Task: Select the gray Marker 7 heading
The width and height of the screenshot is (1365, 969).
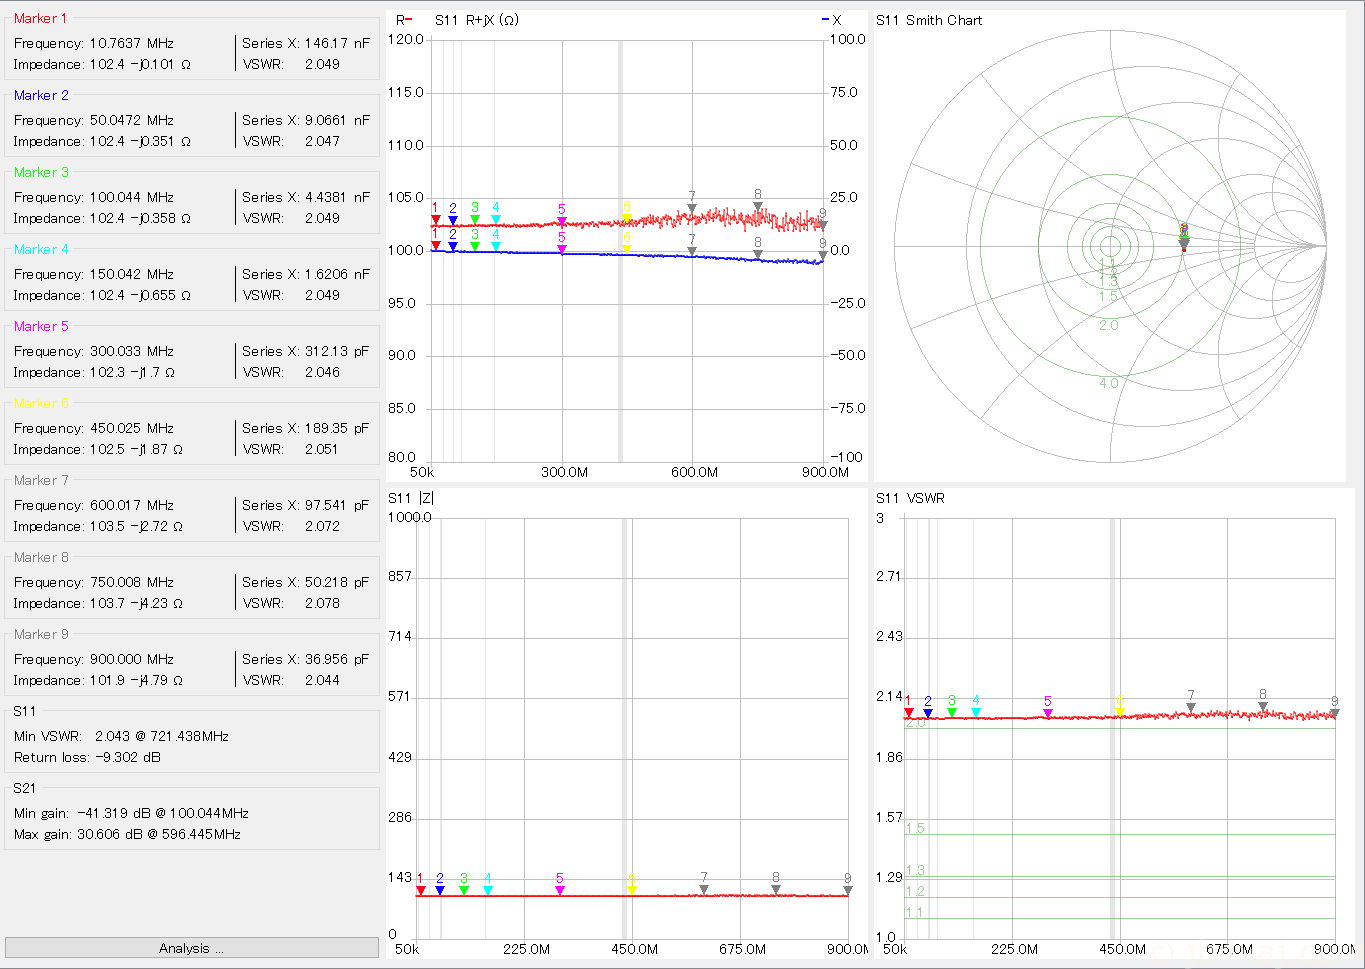Action: pyautogui.click(x=41, y=480)
